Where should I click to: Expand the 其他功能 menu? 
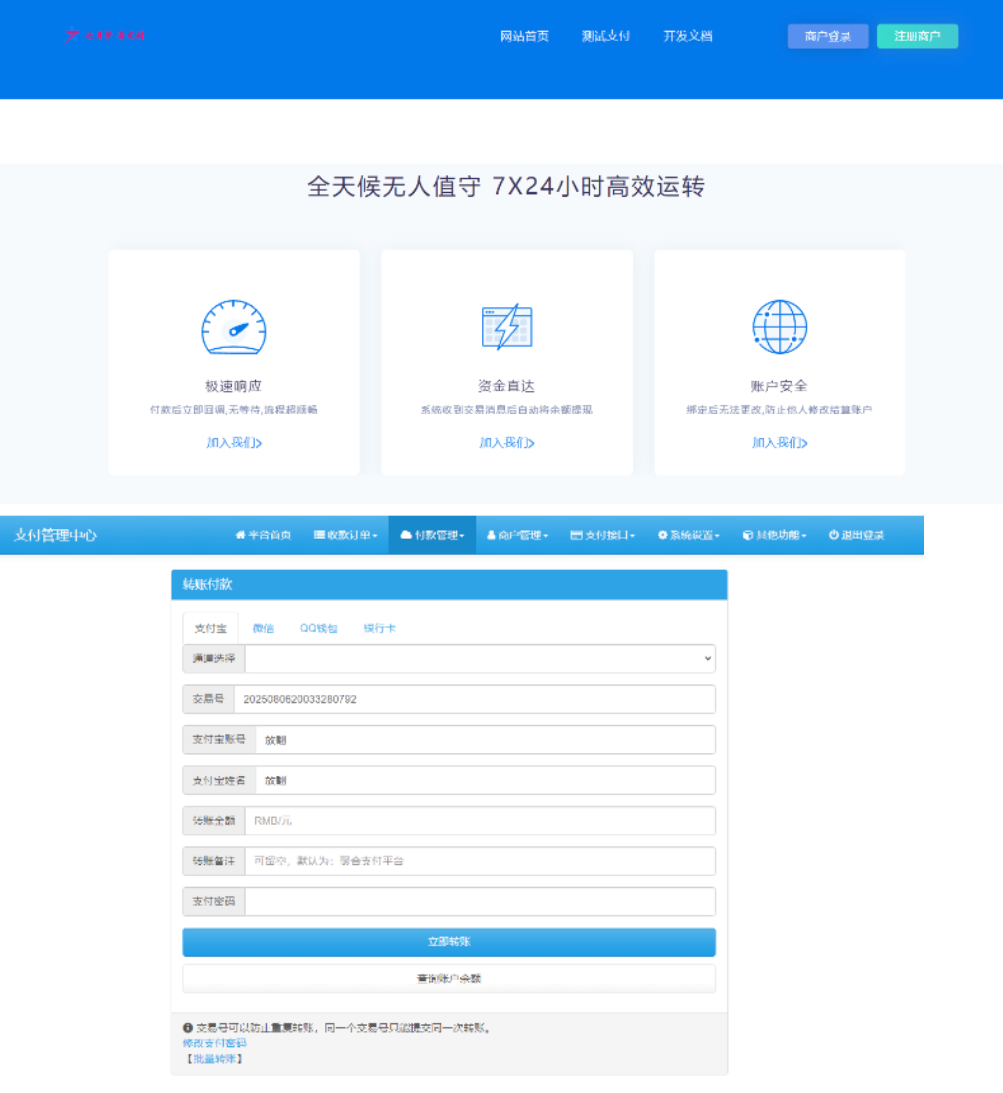[x=774, y=535]
